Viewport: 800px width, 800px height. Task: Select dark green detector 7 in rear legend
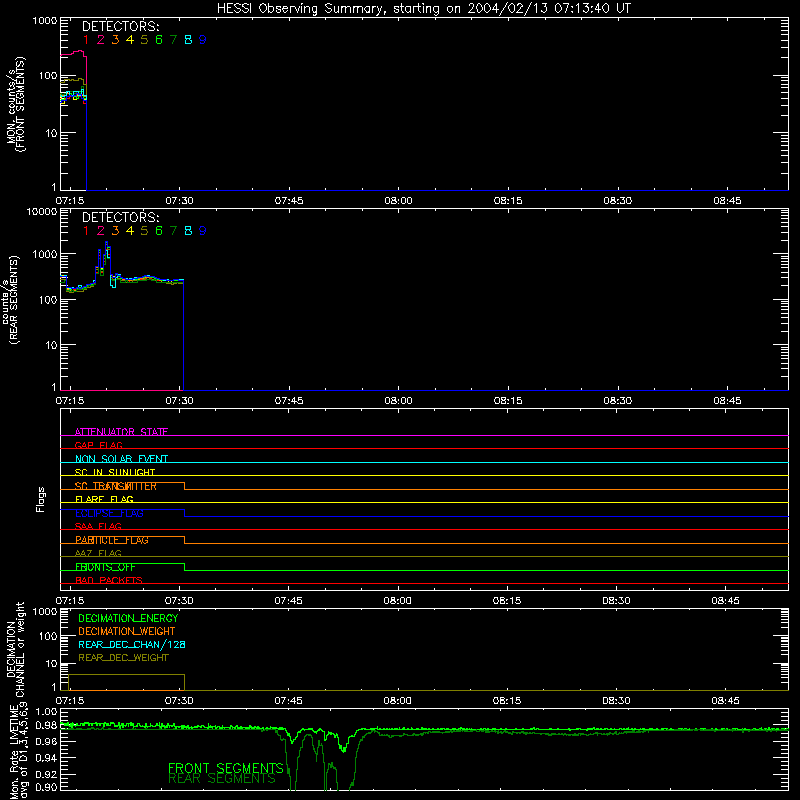tap(173, 231)
